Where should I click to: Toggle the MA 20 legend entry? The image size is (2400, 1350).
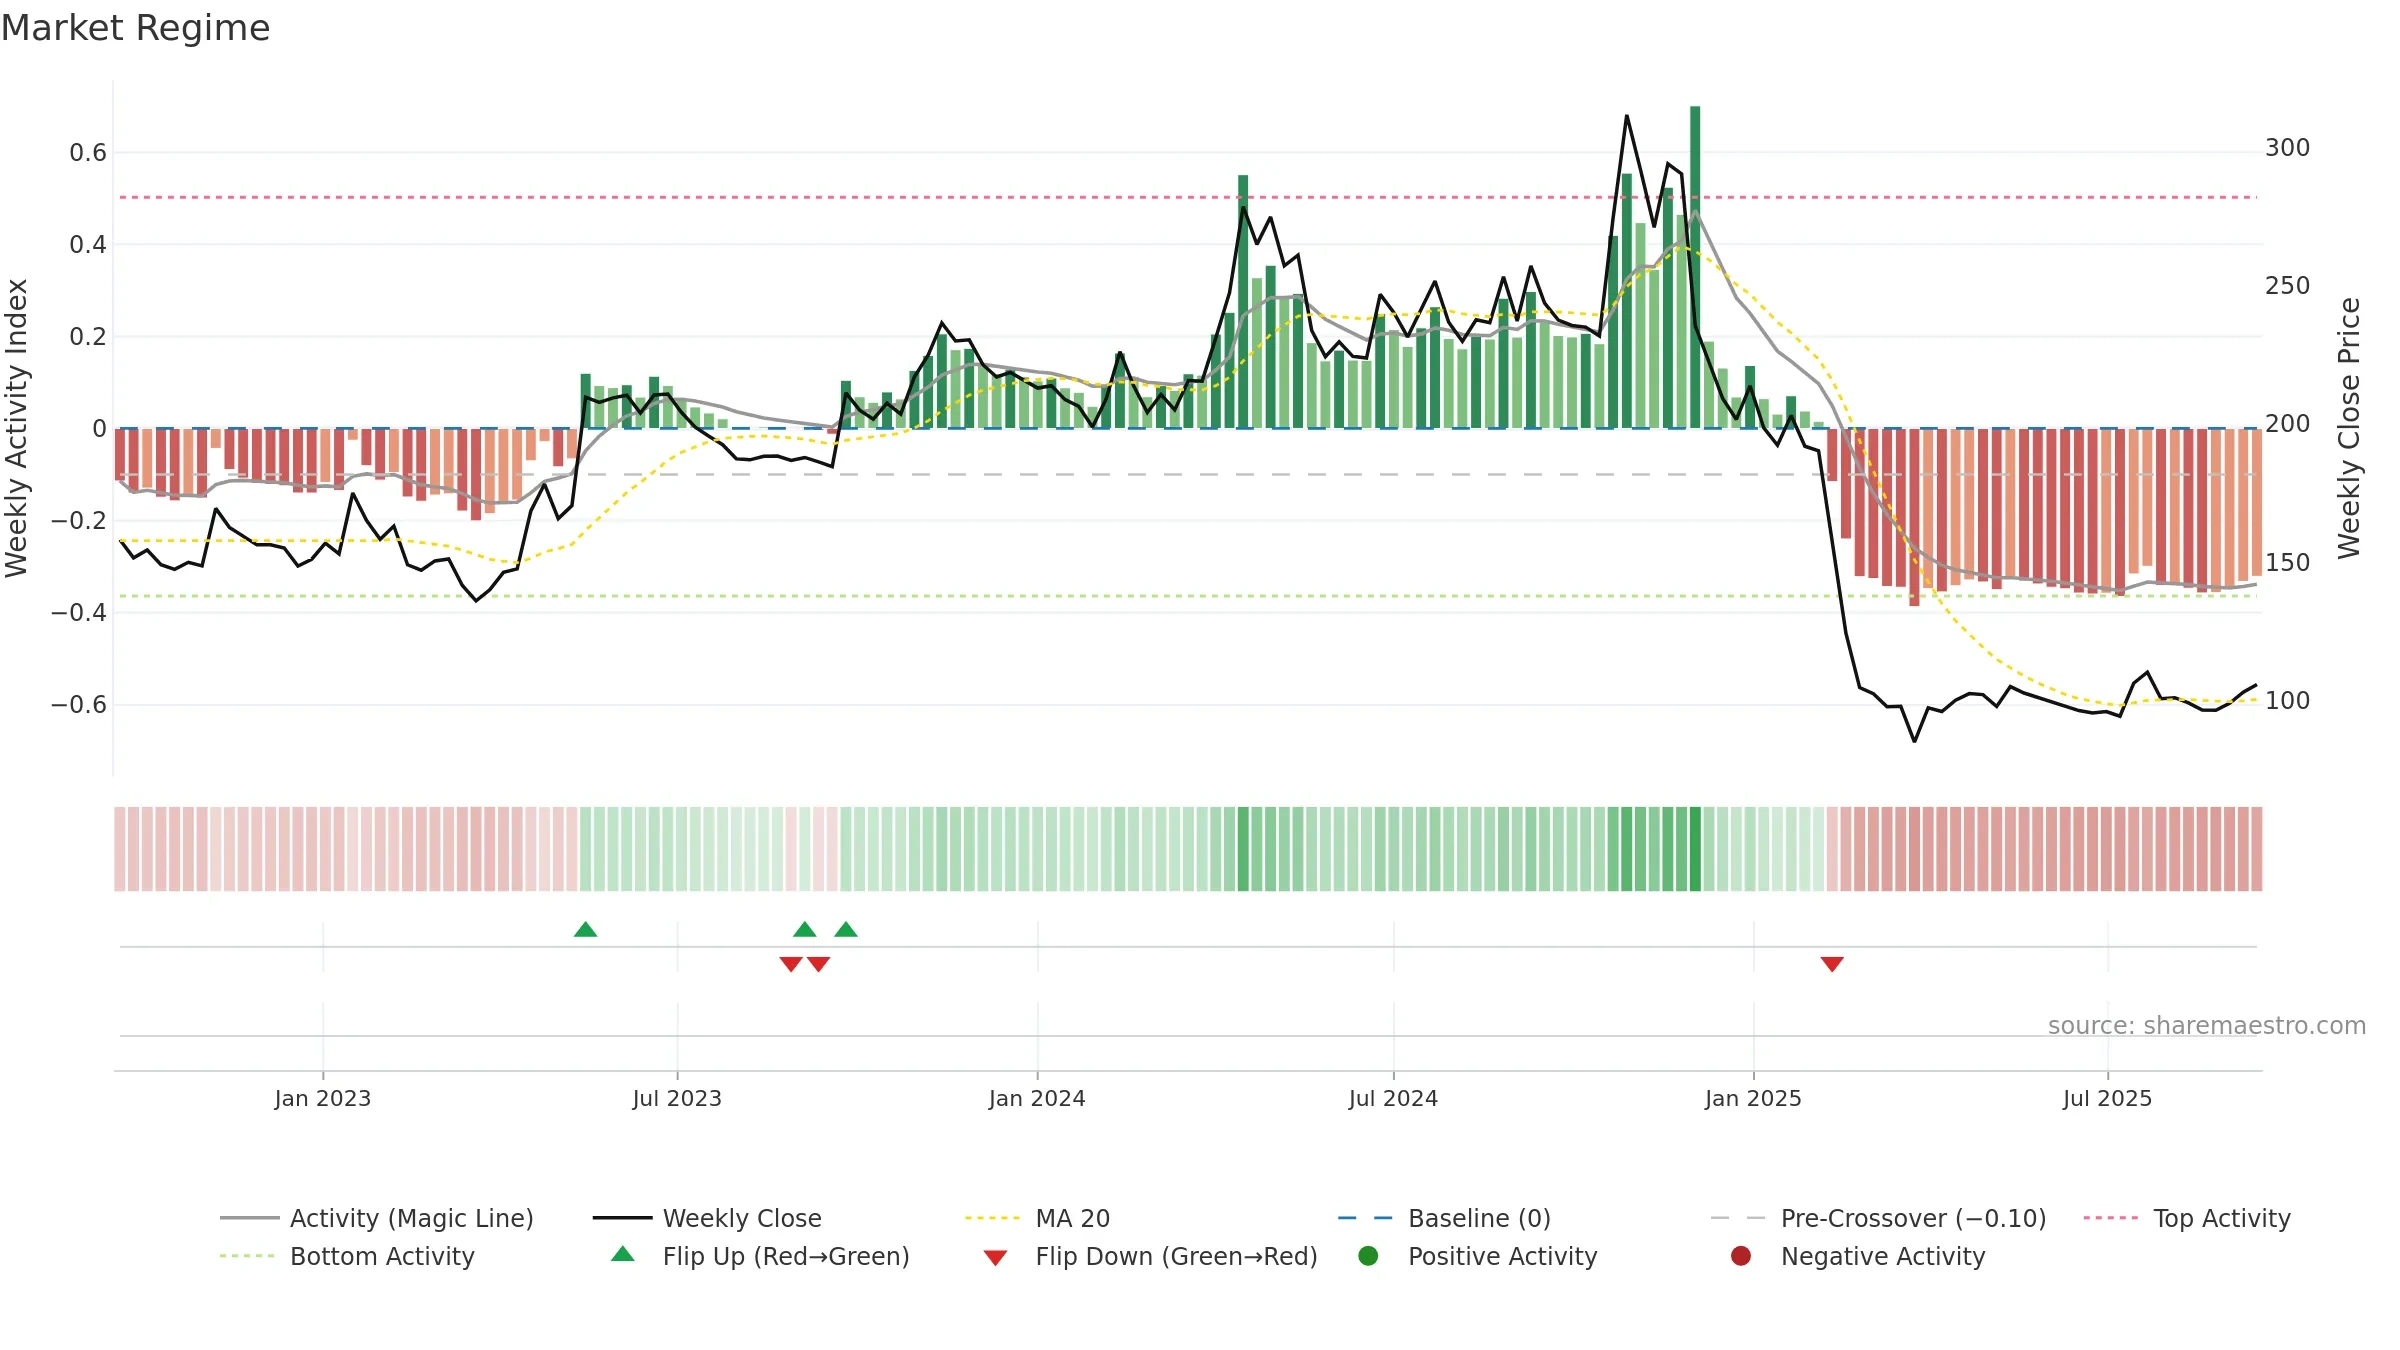point(1037,1218)
